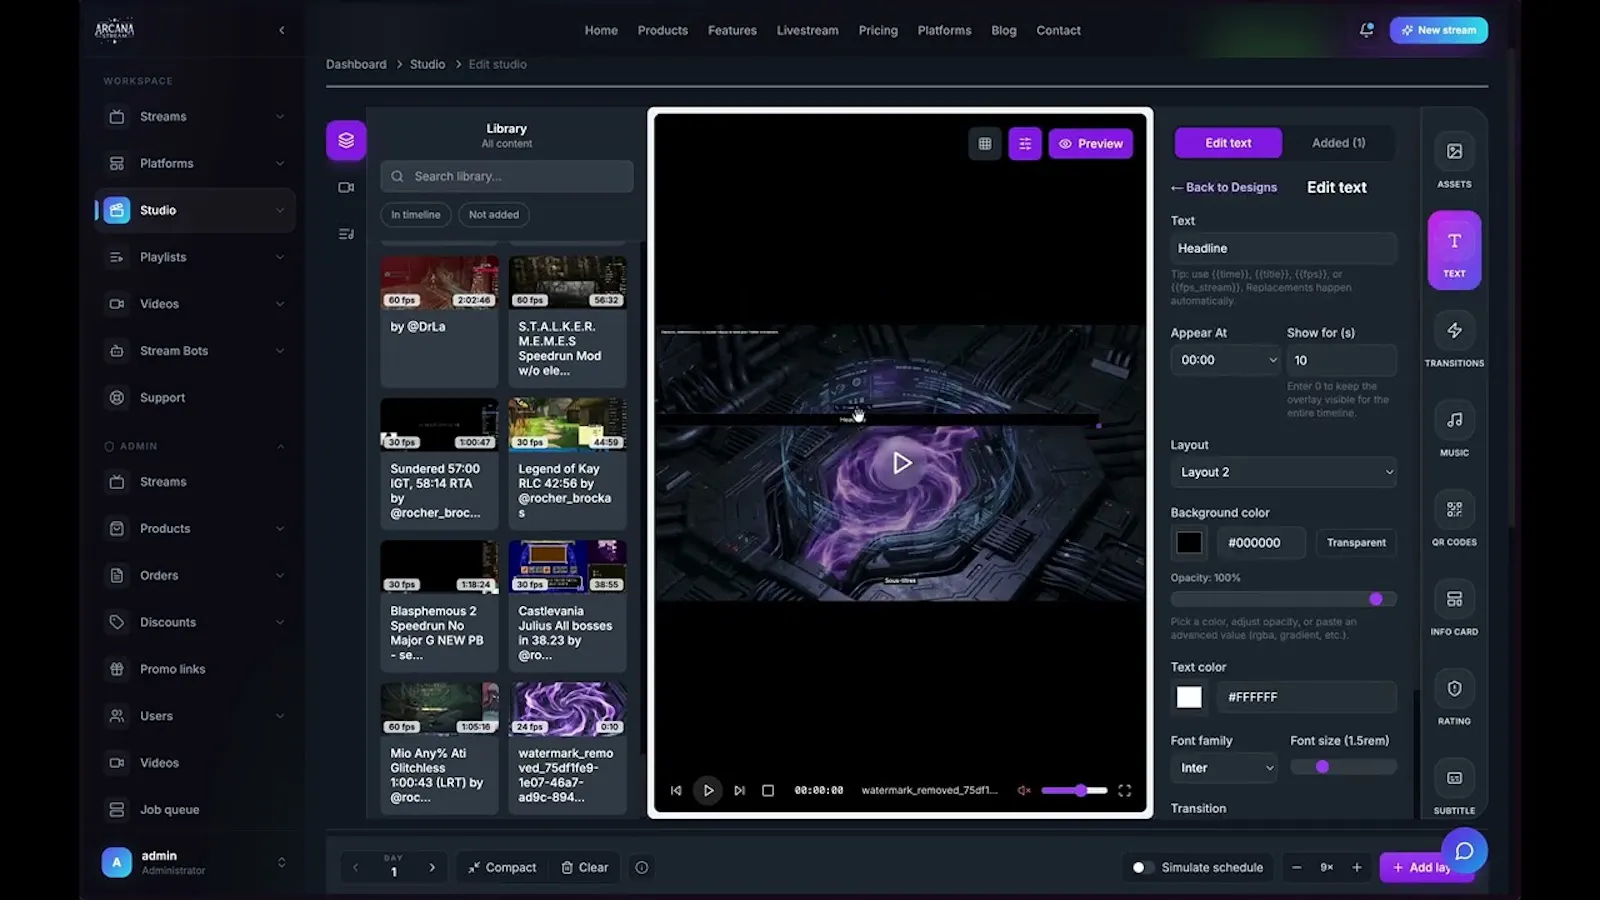The height and width of the screenshot is (900, 1600).
Task: Open the Subtitle panel
Action: coord(1454,778)
